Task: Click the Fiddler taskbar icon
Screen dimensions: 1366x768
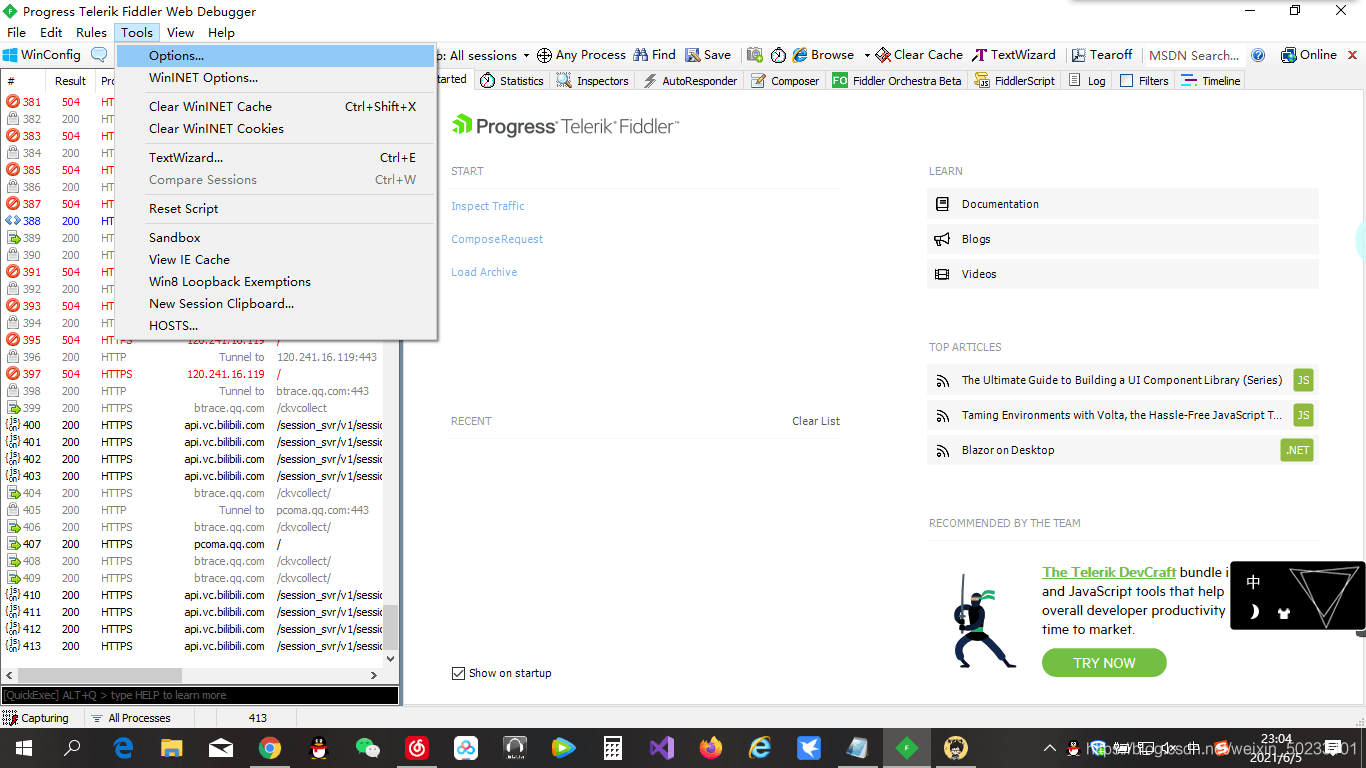Action: [907, 747]
